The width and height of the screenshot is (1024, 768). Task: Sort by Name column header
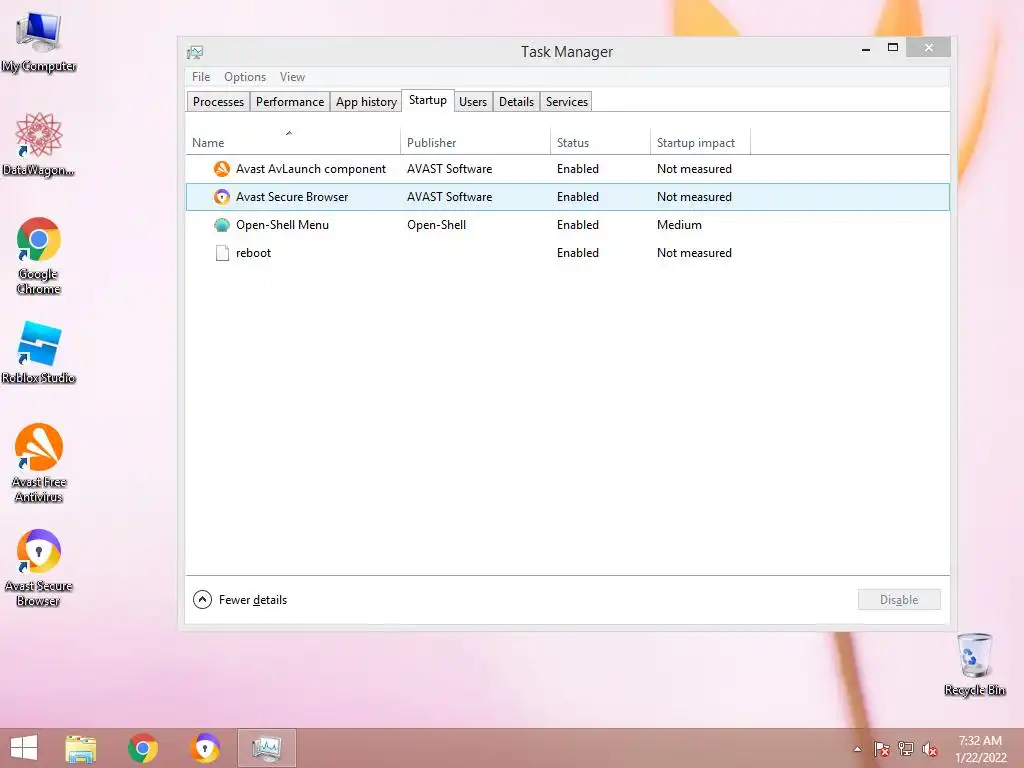click(293, 142)
